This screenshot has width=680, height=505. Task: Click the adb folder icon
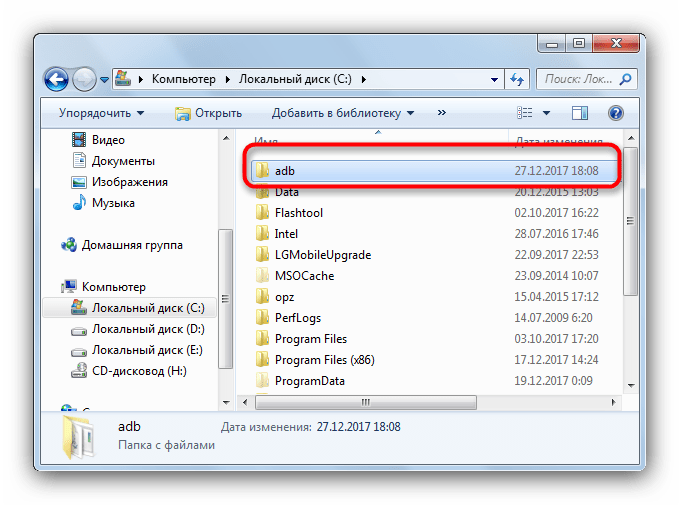point(262,171)
